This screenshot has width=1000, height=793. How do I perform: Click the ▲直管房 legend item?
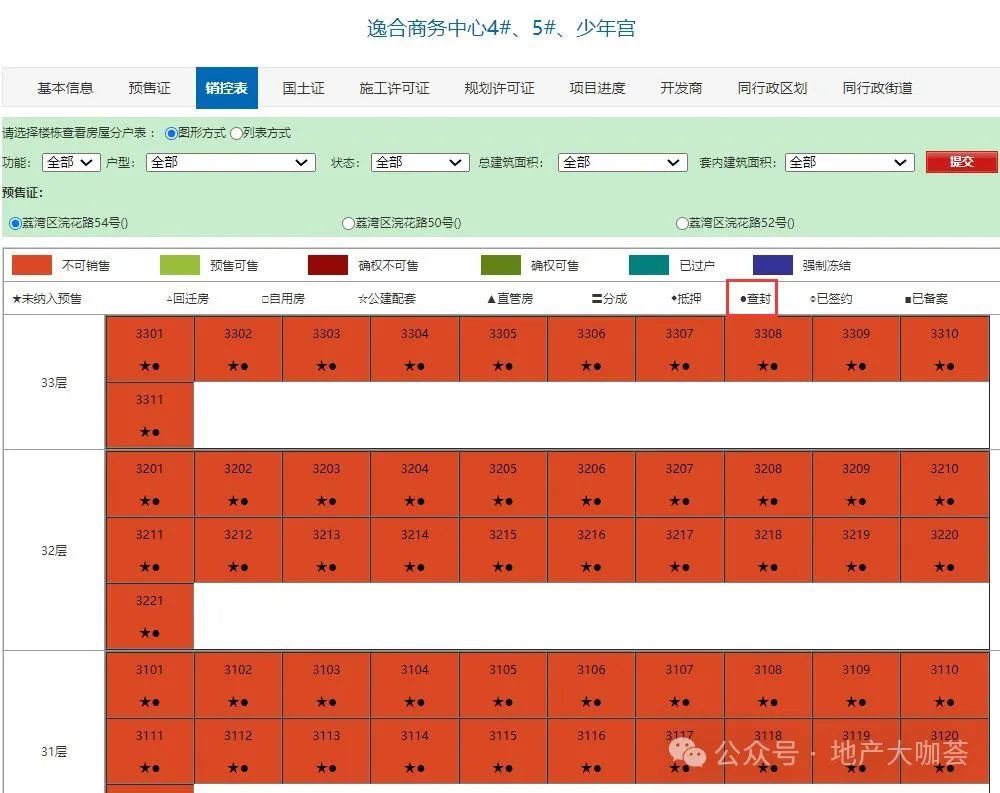tap(510, 299)
